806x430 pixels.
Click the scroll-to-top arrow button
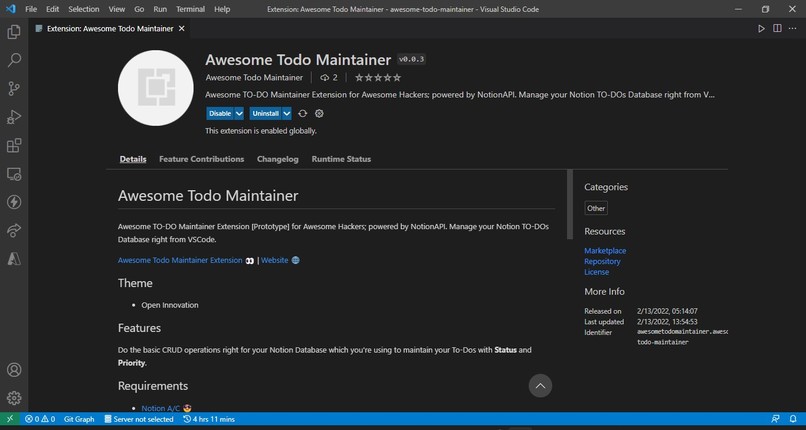click(540, 385)
